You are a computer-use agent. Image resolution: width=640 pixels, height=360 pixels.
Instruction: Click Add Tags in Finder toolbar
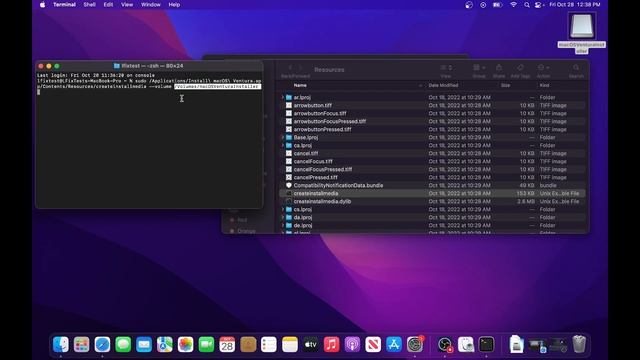(520, 68)
